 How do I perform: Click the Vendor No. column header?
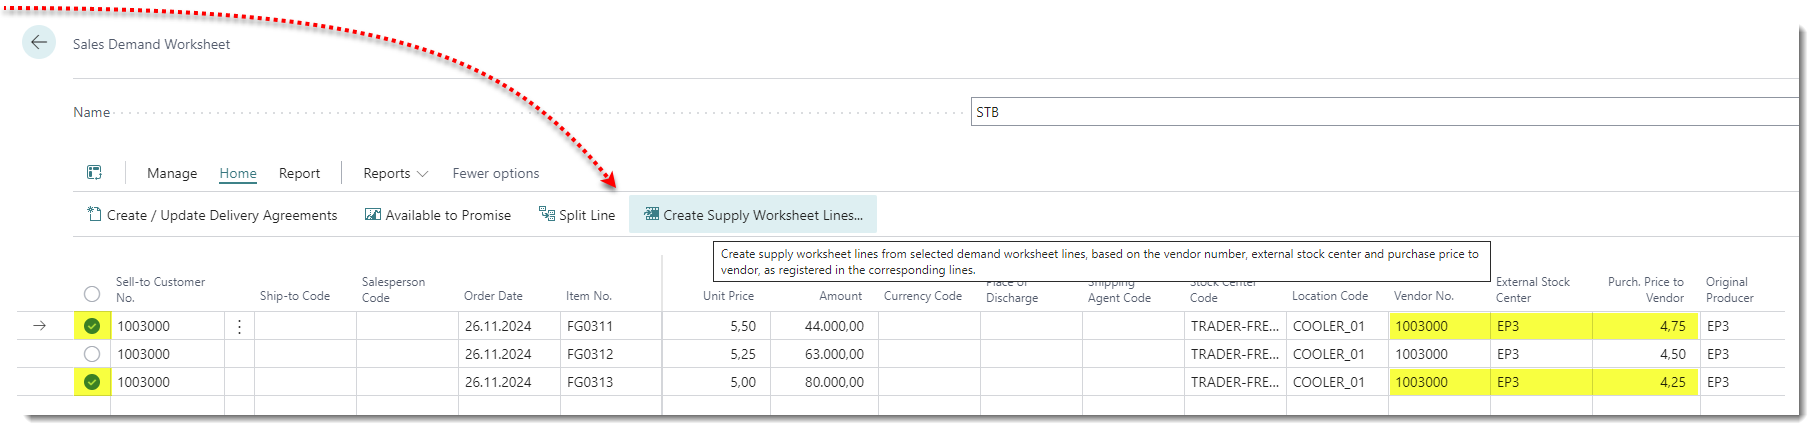click(x=1423, y=296)
